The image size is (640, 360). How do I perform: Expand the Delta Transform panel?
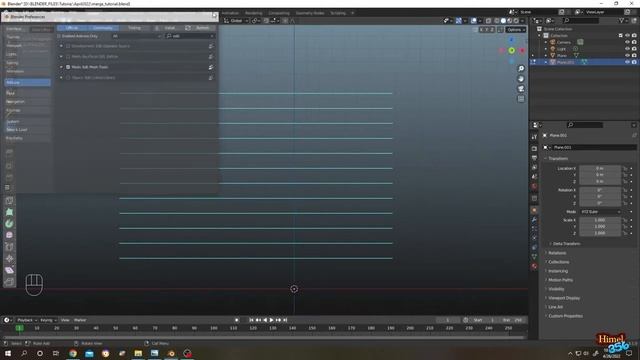coord(566,244)
